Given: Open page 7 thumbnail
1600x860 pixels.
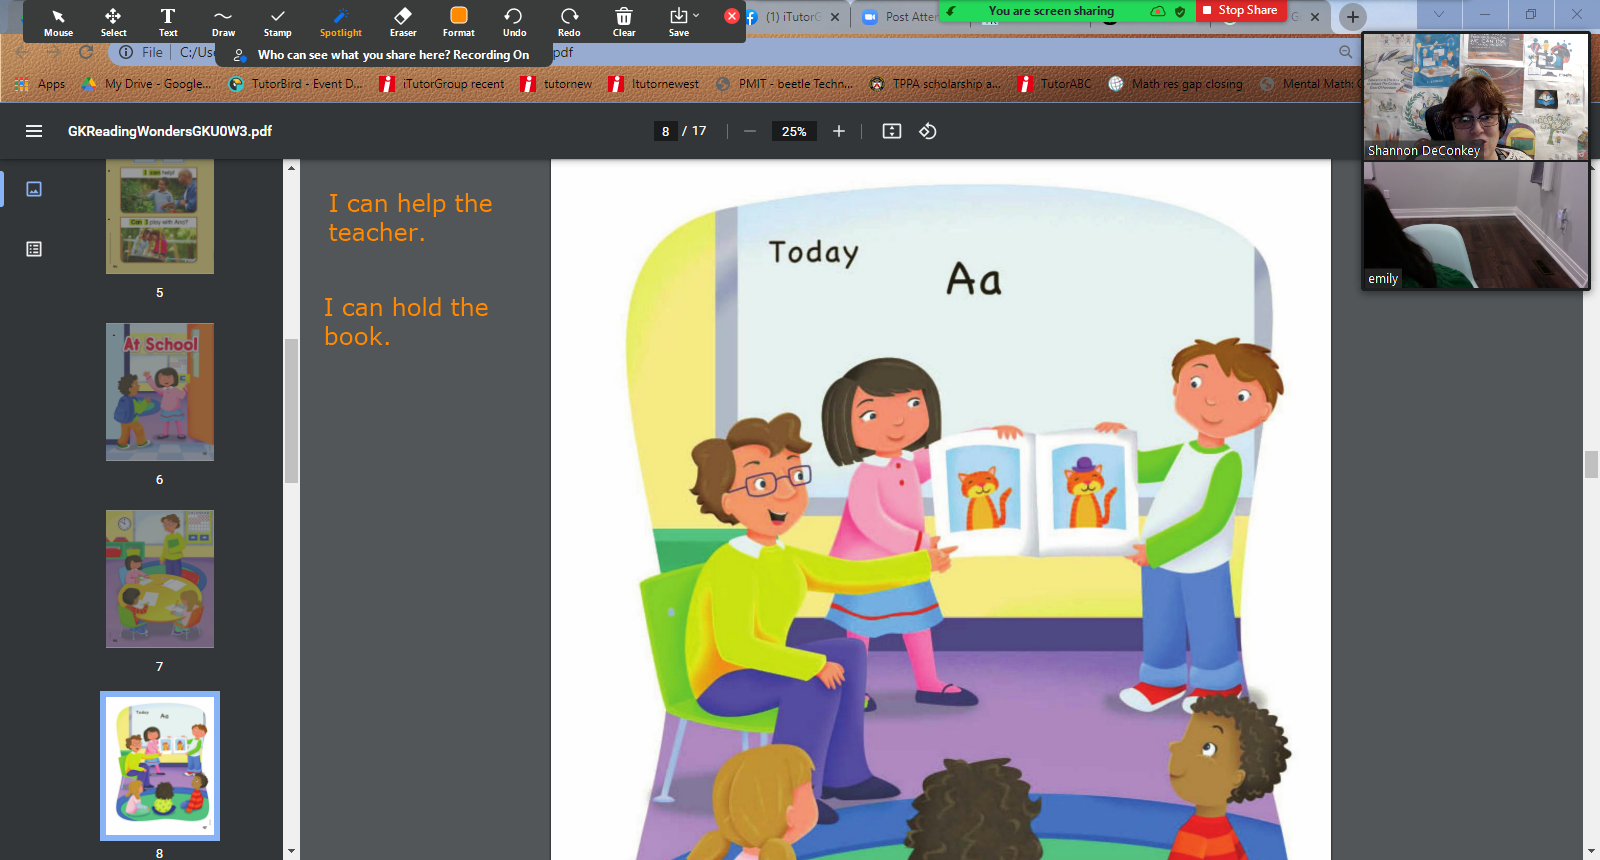Looking at the screenshot, I should pos(160,579).
